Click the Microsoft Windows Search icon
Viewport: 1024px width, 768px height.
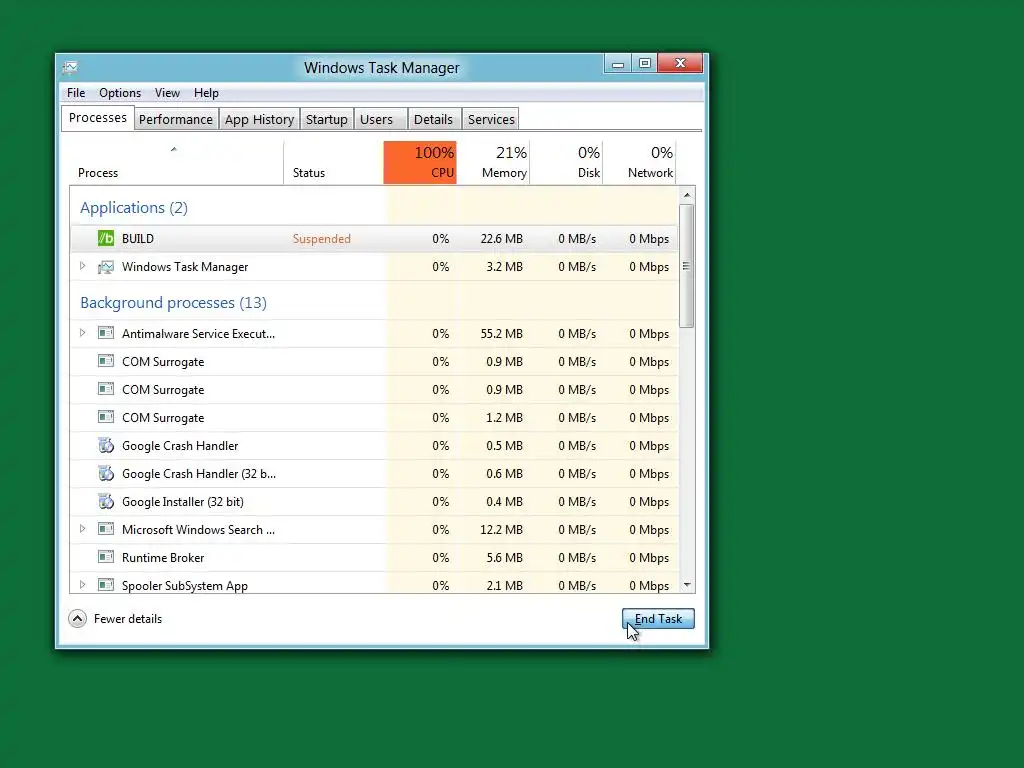(x=106, y=530)
